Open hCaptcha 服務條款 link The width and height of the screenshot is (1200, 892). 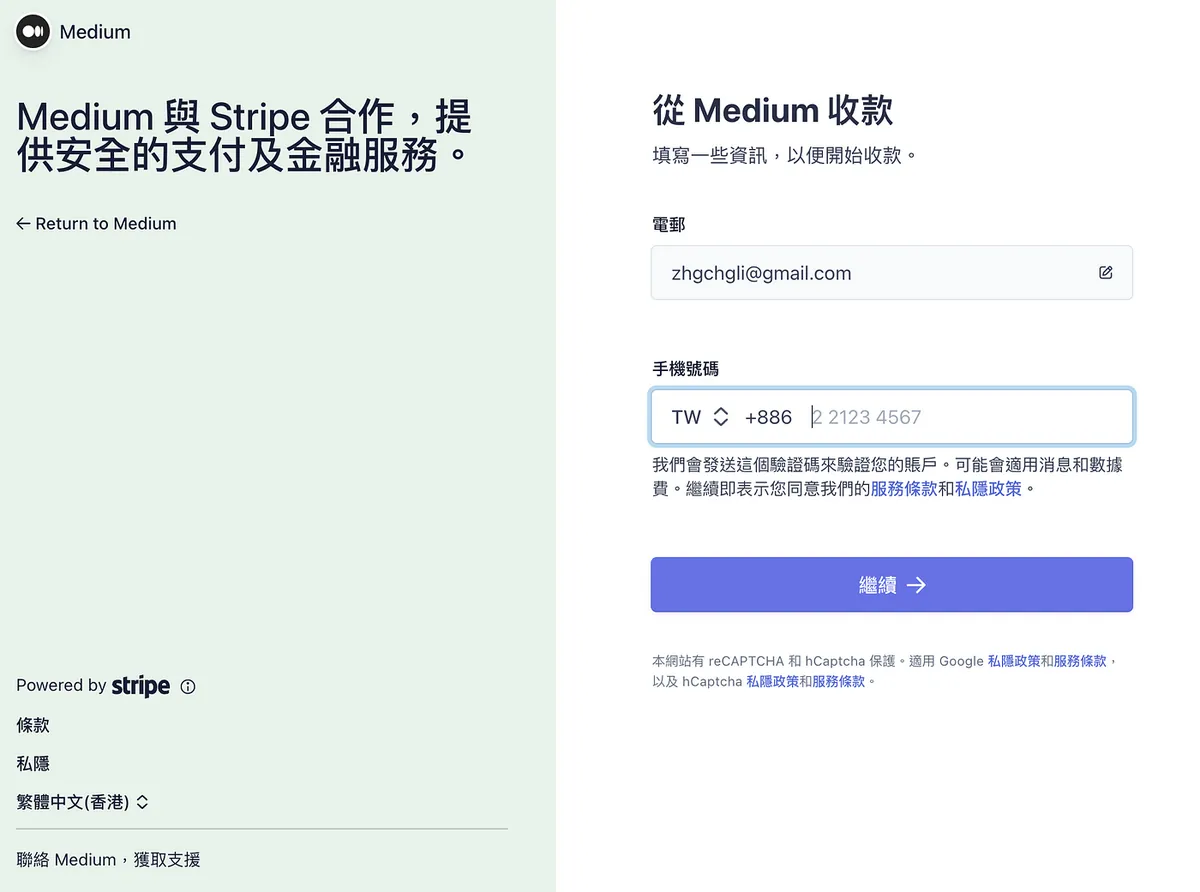tap(838, 681)
